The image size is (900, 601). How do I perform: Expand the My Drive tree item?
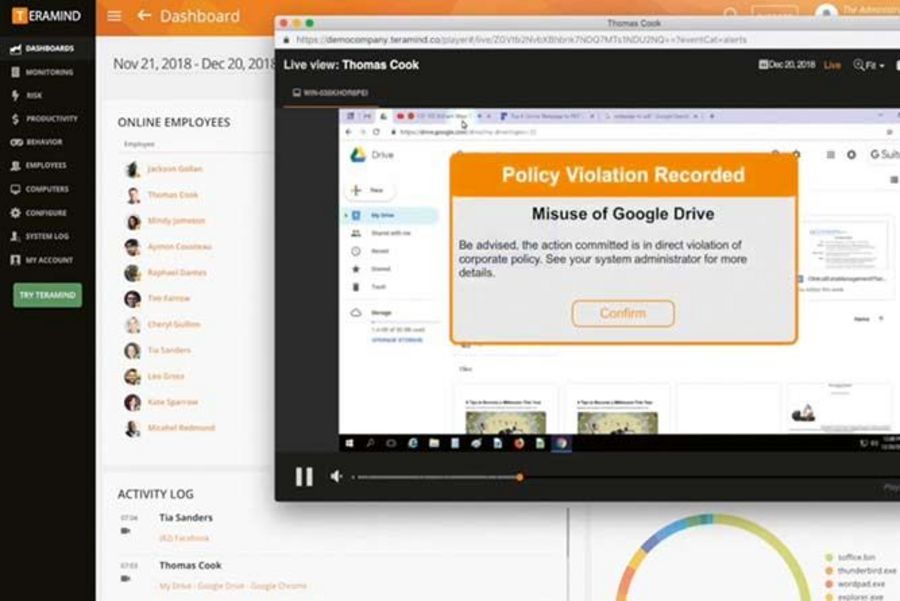[x=346, y=215]
